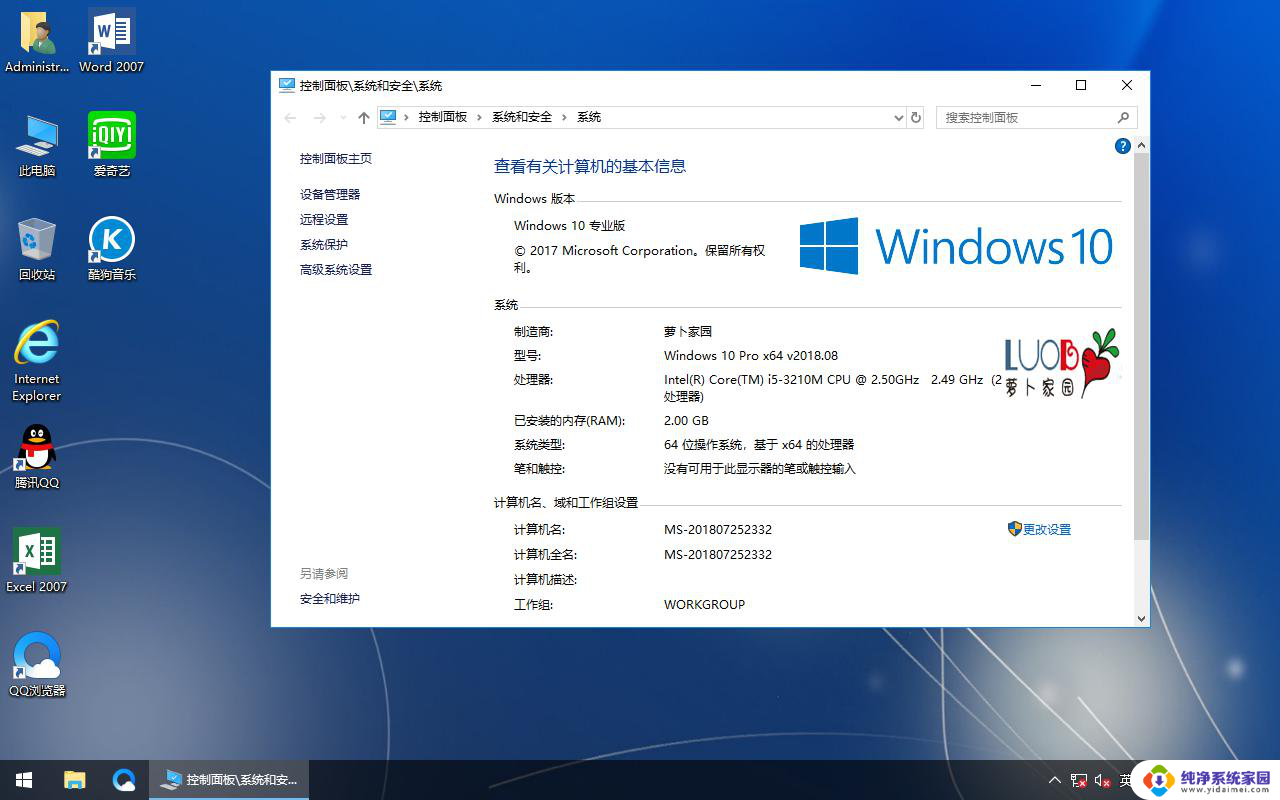The height and width of the screenshot is (800, 1280).
Task: Open the Administrator folder desktop icon
Action: (37, 42)
